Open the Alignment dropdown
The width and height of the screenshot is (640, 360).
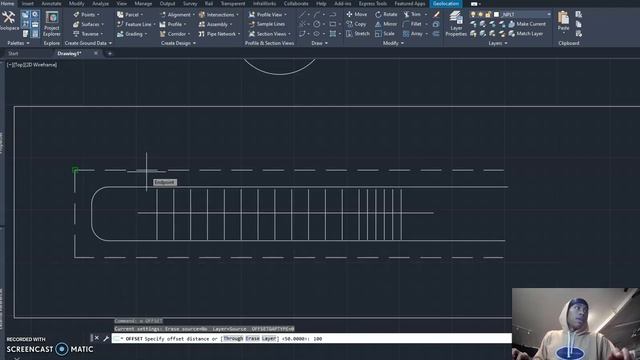(x=177, y=14)
